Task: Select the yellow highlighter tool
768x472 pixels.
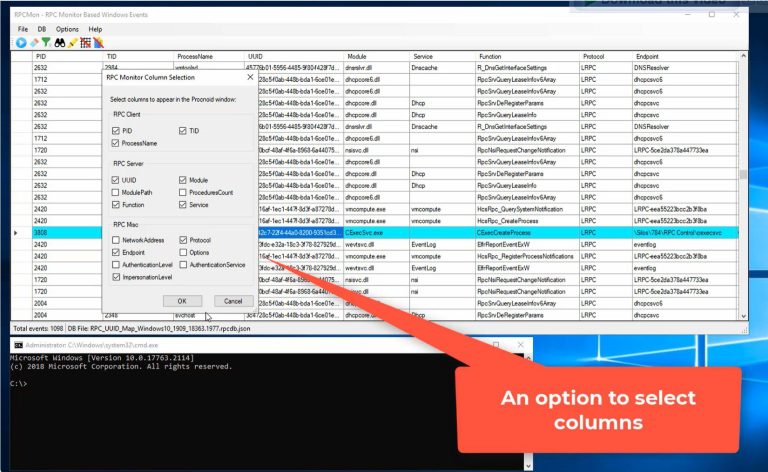Action: point(72,43)
